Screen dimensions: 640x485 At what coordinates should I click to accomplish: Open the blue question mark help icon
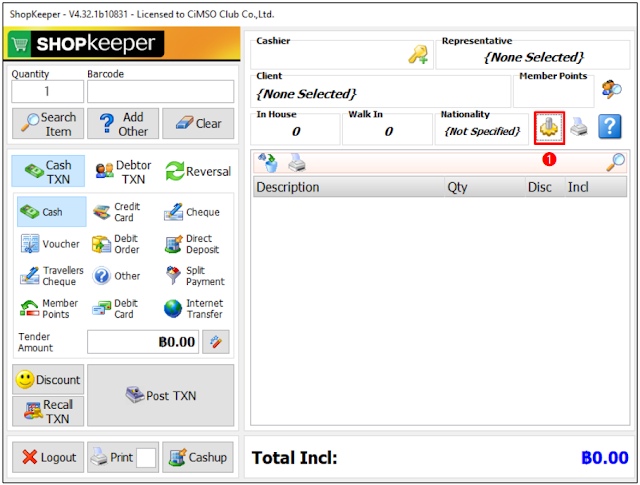click(610, 127)
